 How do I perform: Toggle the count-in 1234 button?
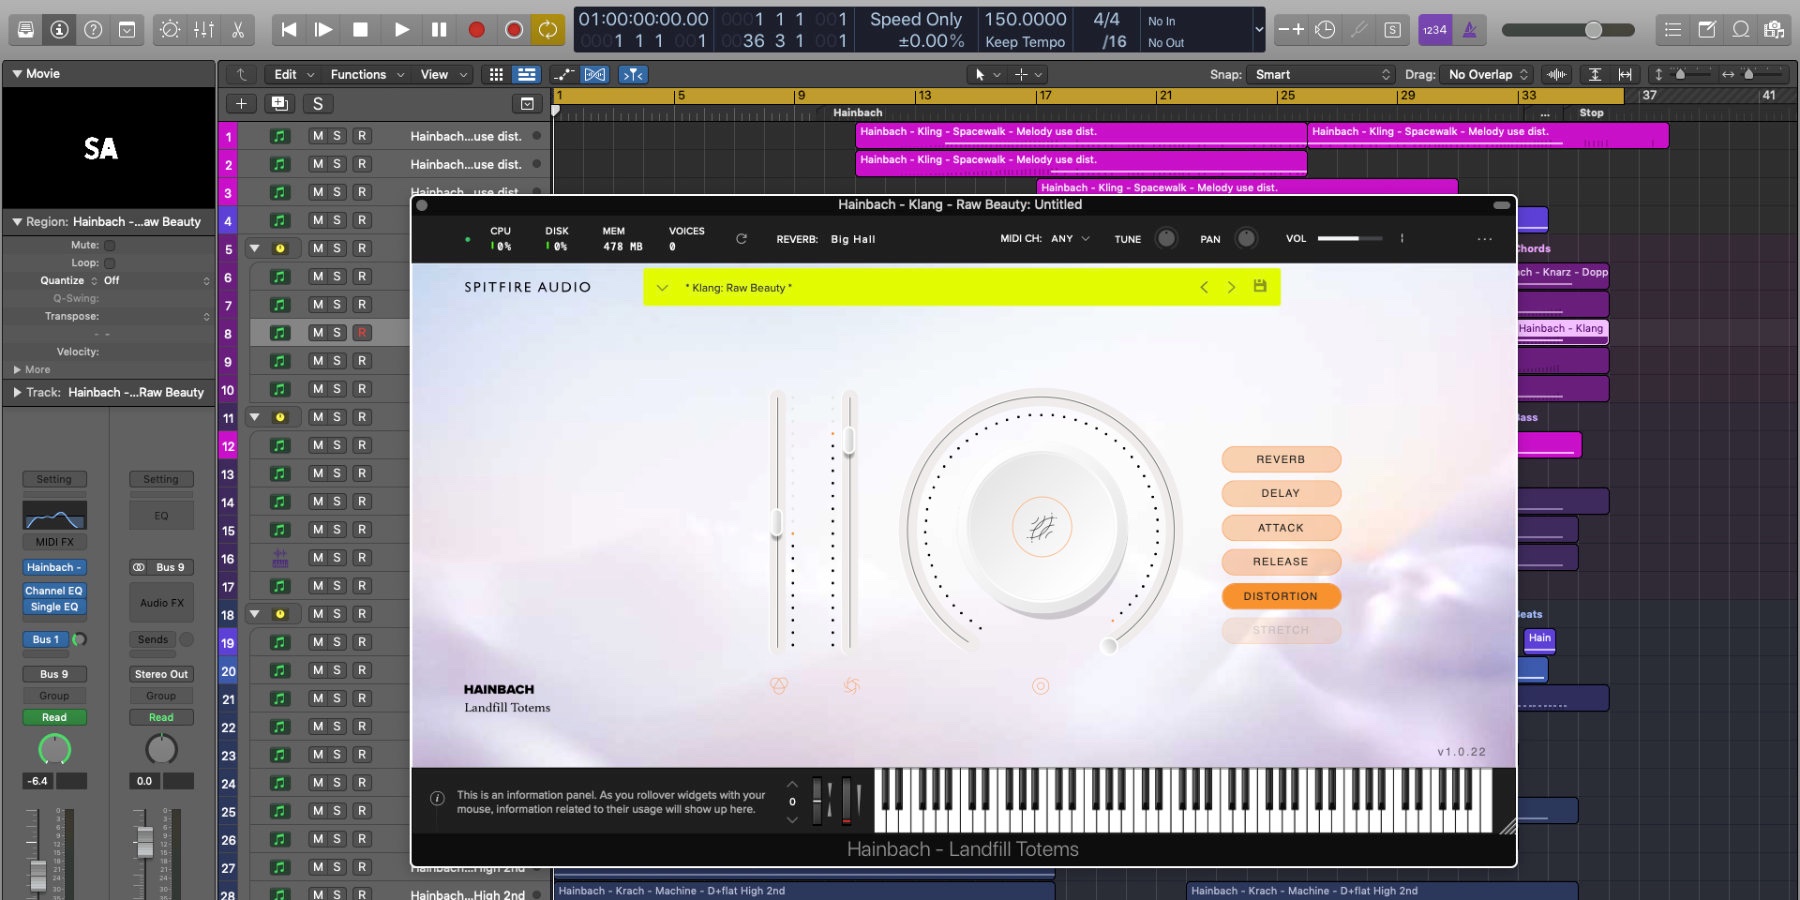point(1435,30)
